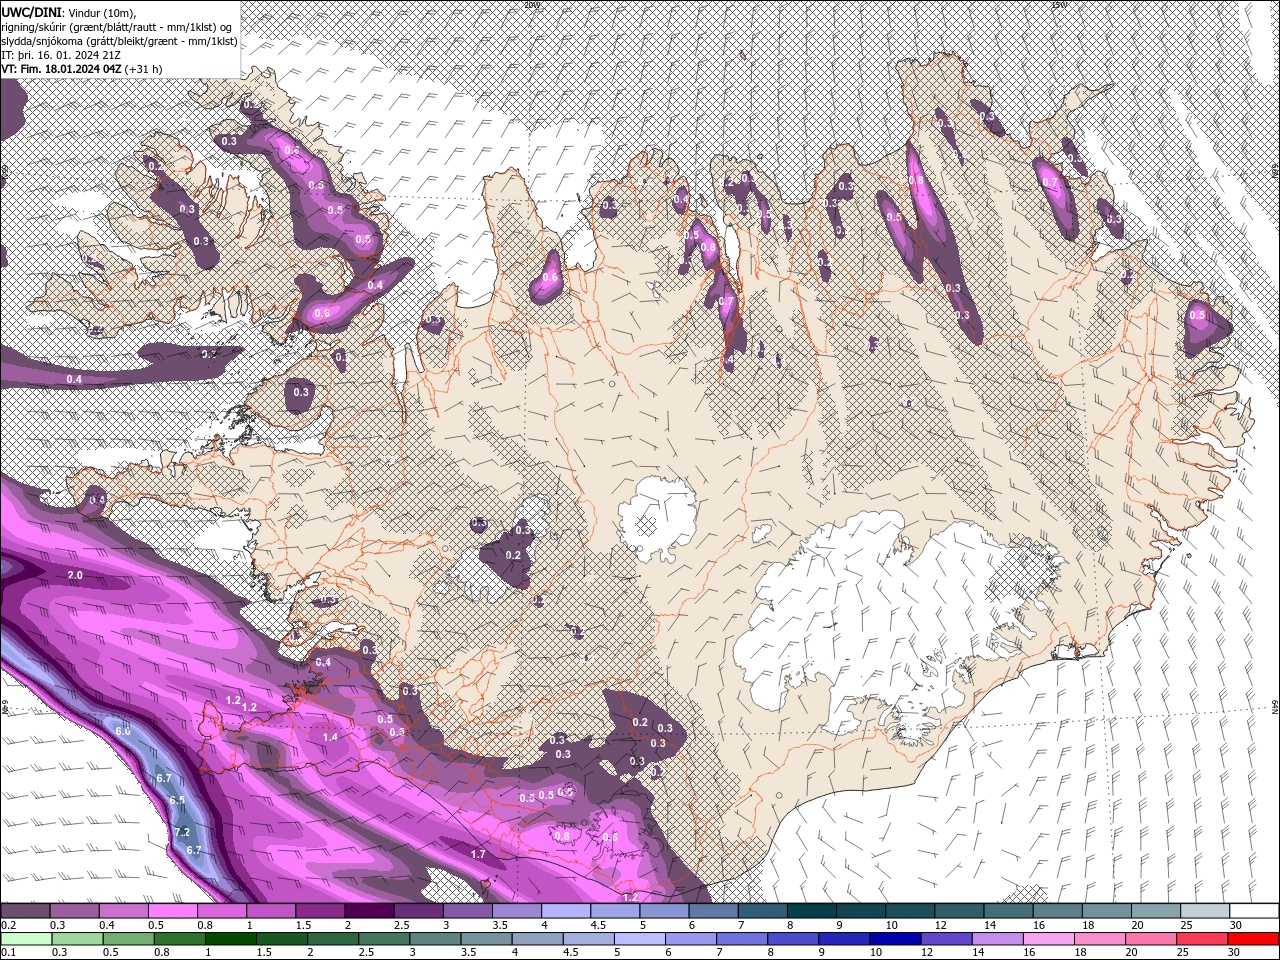Pick the top legend swatch between 4 and 4.5
This screenshot has width=1280, height=960.
566,911
